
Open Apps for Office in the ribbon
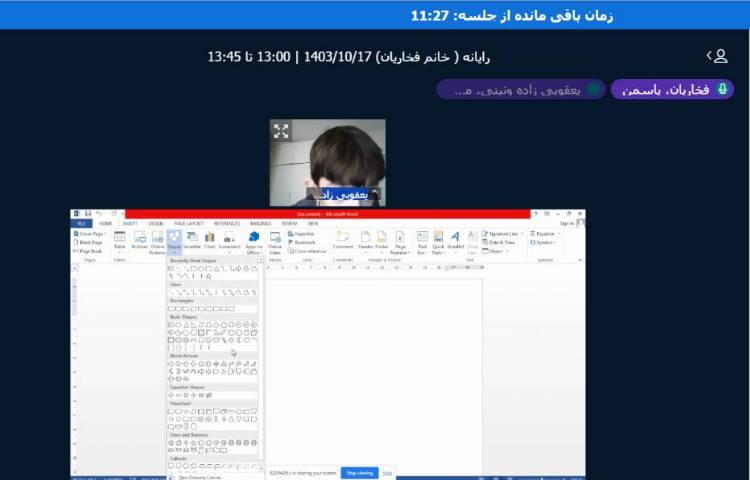[254, 242]
